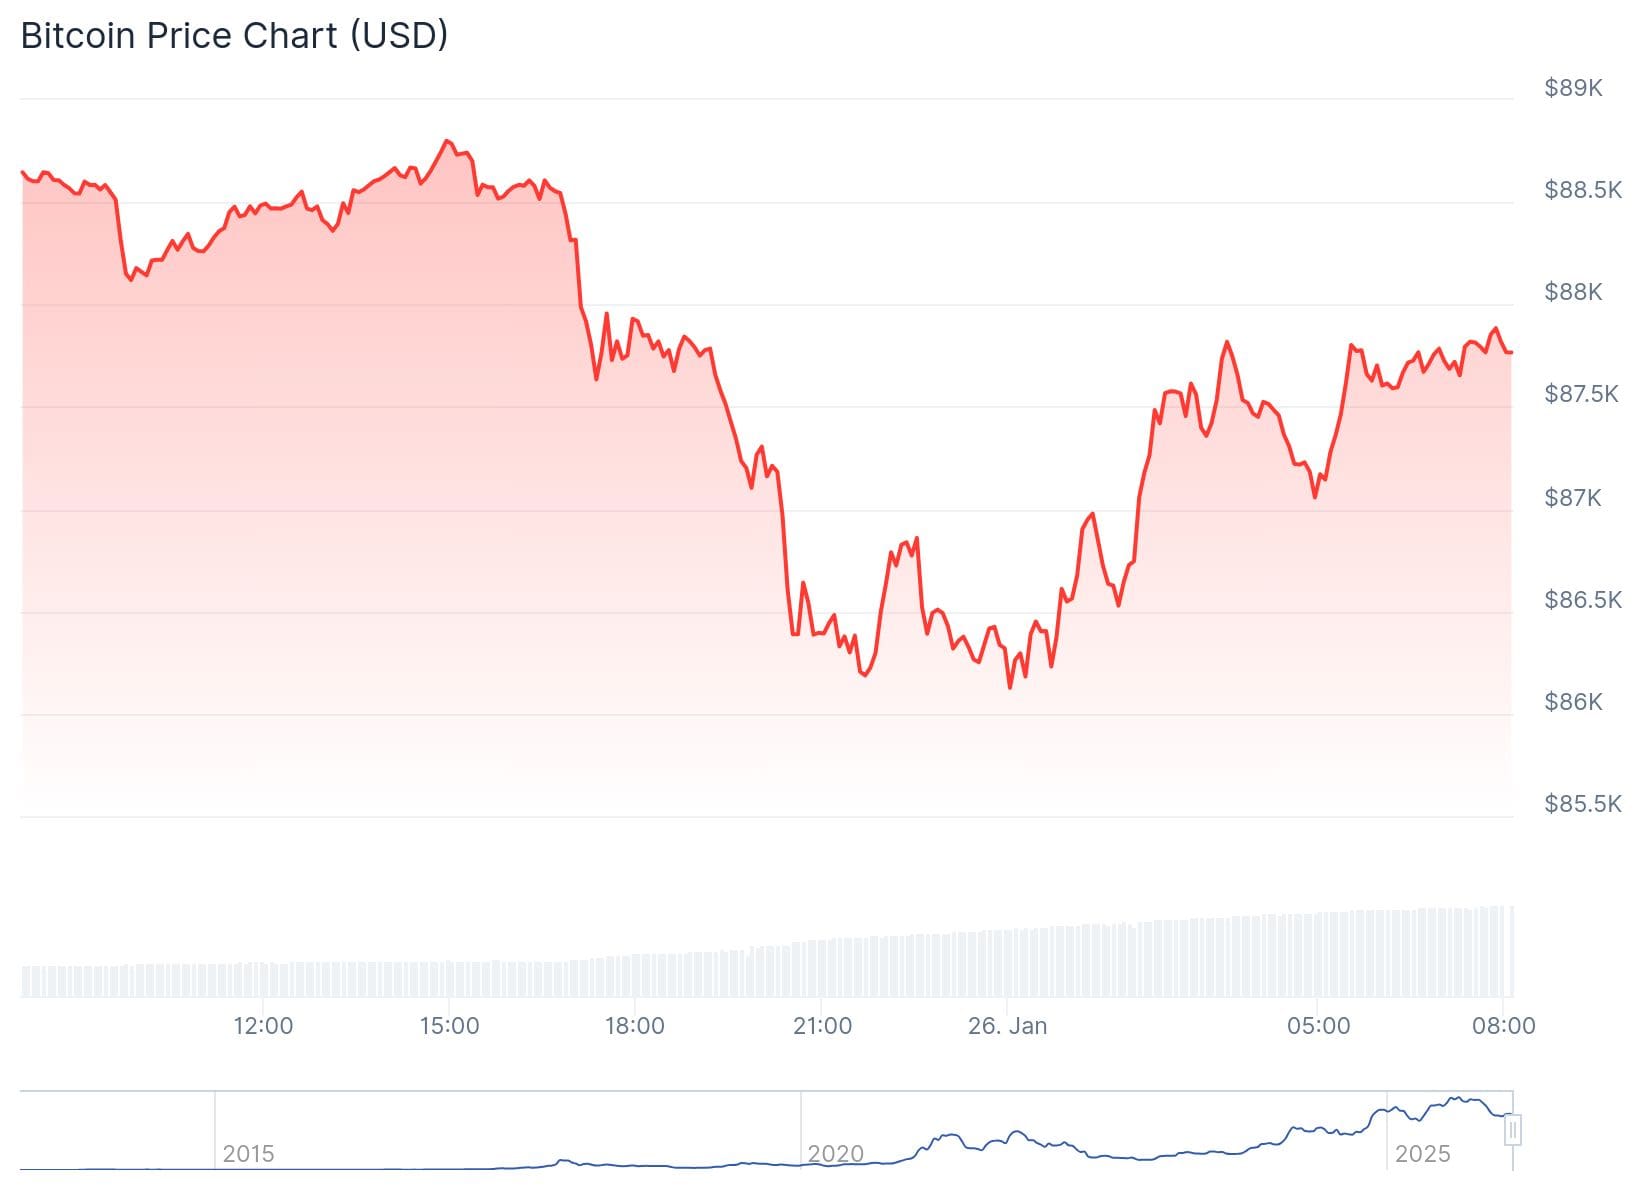The image size is (1644, 1200).
Task: Click the Bitcoin Price Chart (USD) title
Action: 234,36
